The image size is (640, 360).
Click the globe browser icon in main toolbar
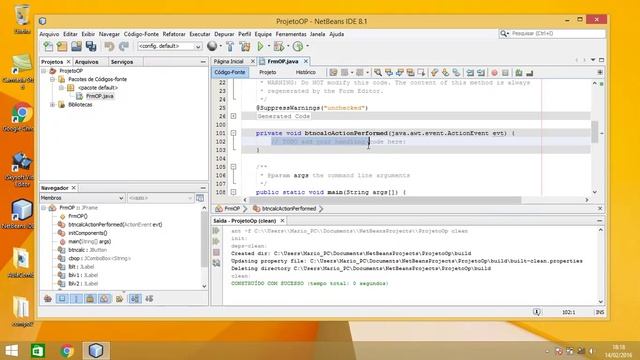[x=212, y=46]
